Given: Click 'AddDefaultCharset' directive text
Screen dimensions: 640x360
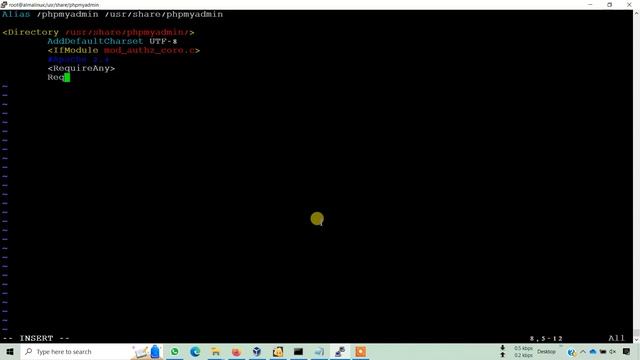Looking at the screenshot, I should tap(95, 41).
